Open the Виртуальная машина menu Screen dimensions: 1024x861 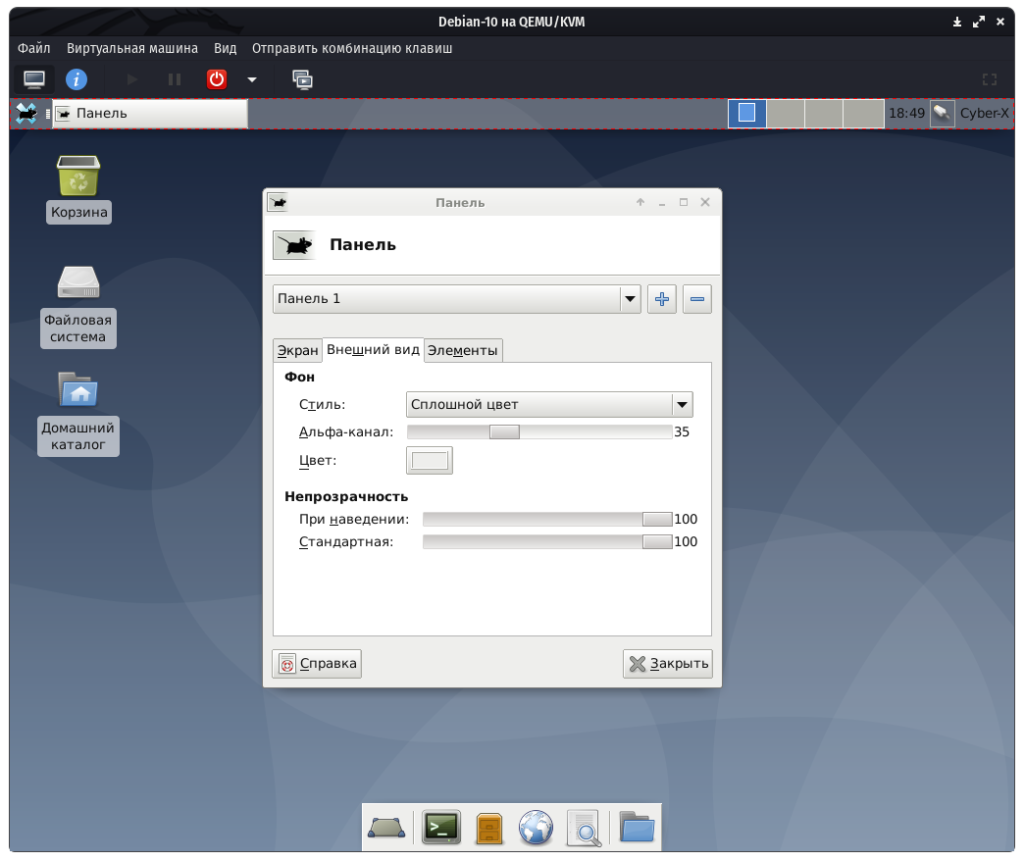(132, 48)
